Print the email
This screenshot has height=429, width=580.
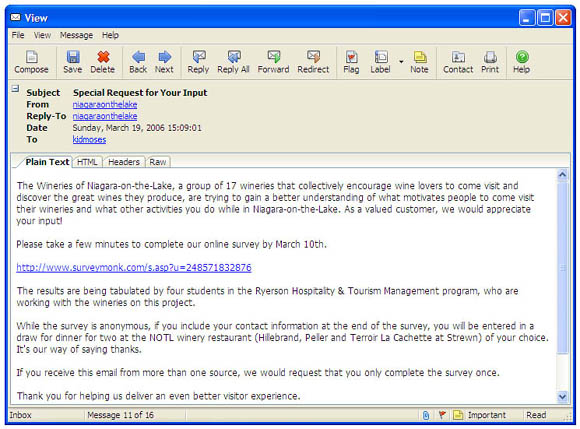[490, 62]
